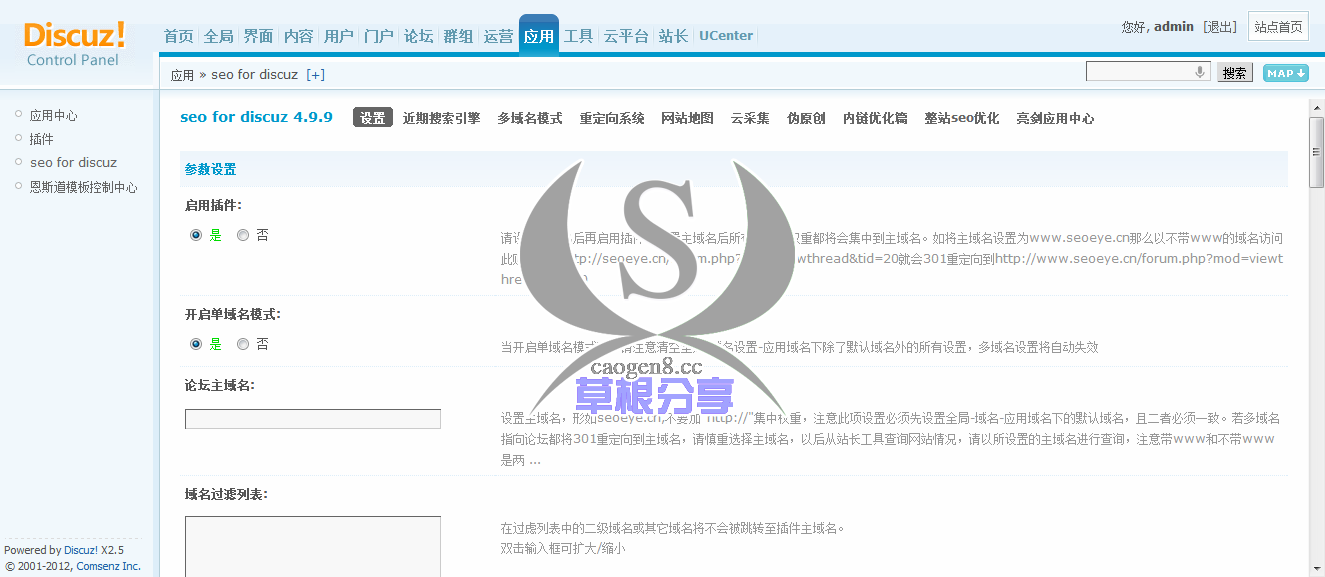
Task: Click the Discuz! Control Panel logo
Action: [74, 45]
